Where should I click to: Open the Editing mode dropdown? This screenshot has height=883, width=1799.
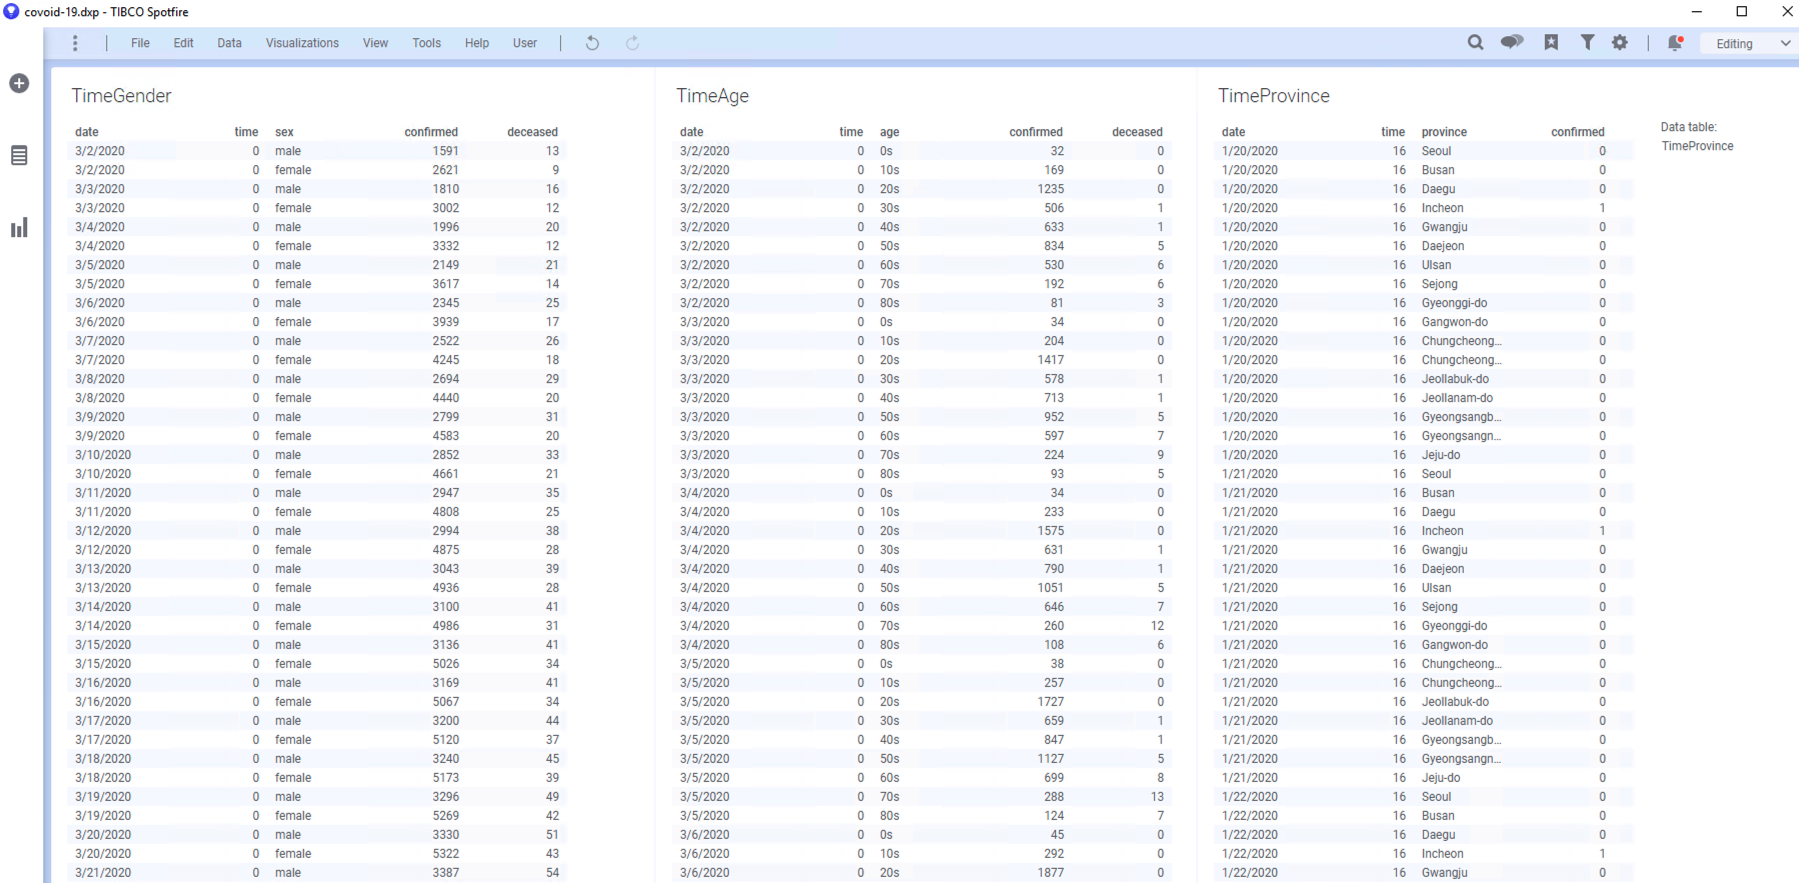(x=1750, y=43)
